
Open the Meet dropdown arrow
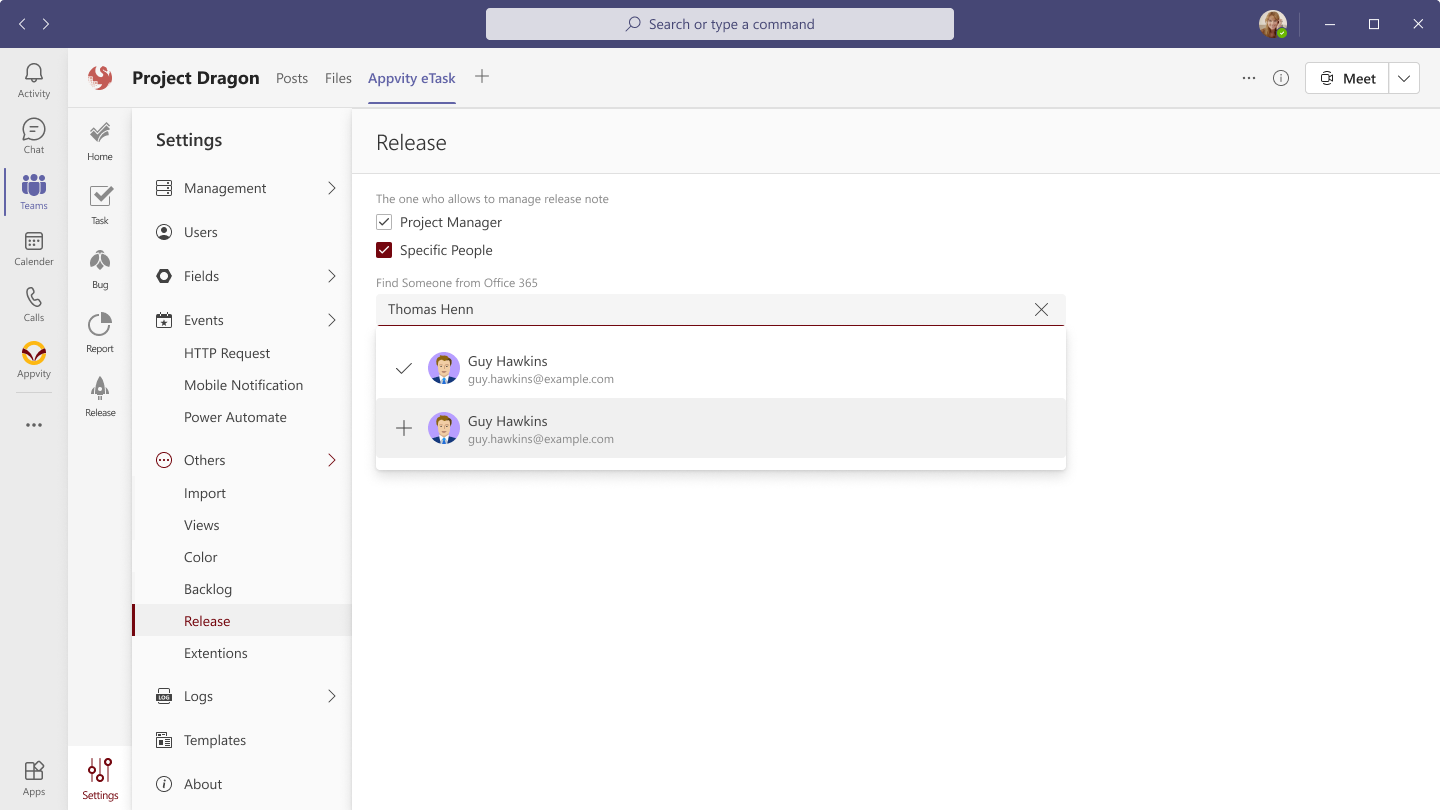pos(1404,78)
